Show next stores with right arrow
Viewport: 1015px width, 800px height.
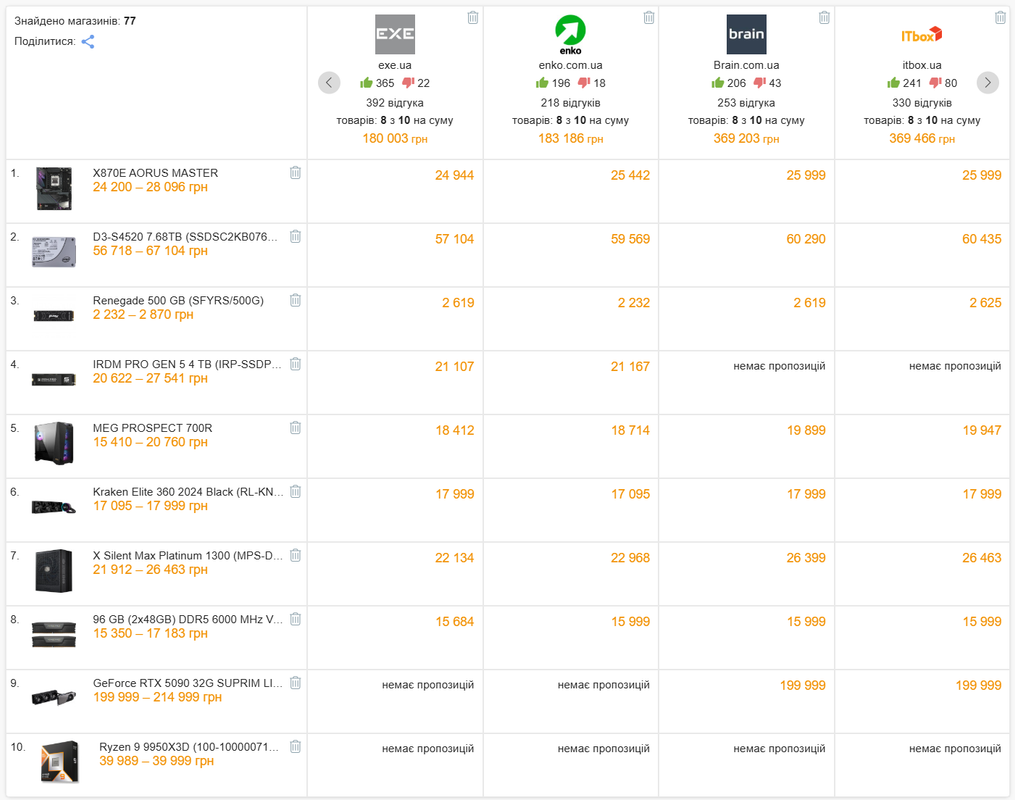click(x=987, y=82)
